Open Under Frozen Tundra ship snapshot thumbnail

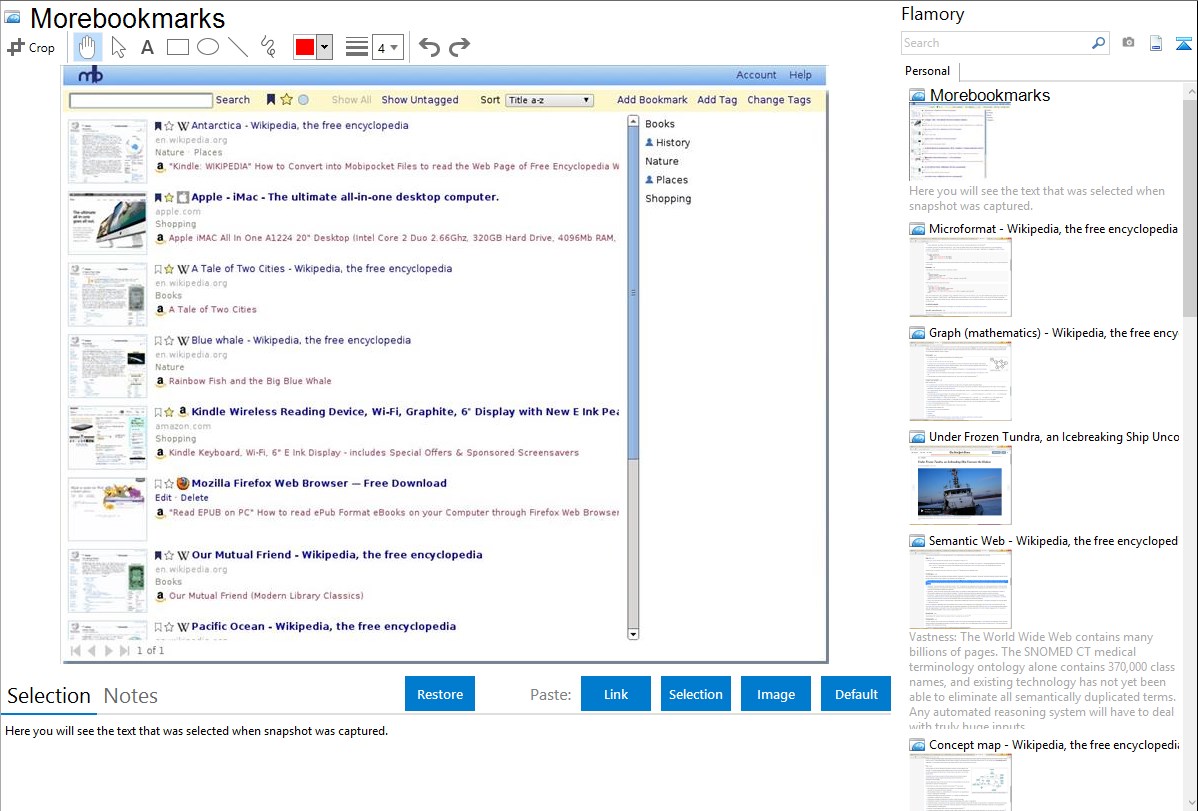(x=960, y=485)
